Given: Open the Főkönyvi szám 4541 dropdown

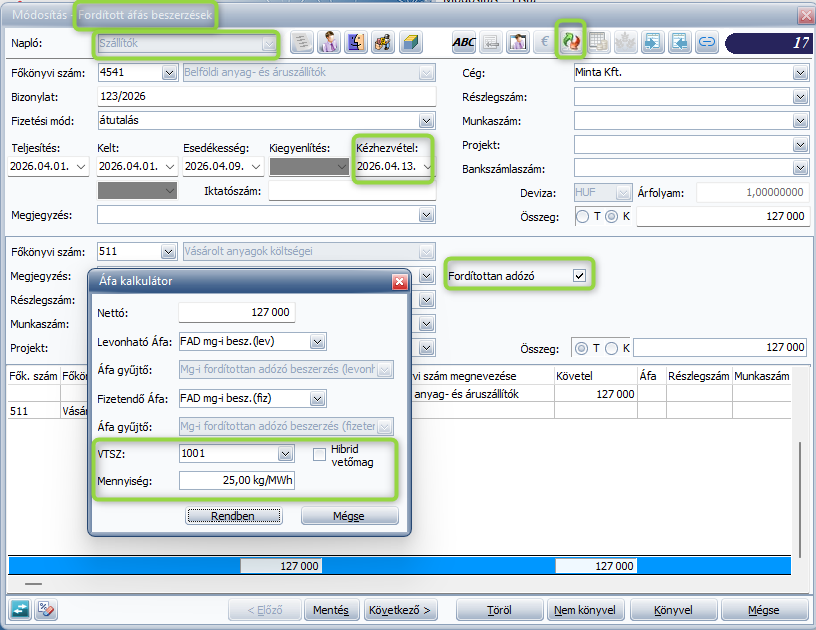Looking at the screenshot, I should [169, 73].
